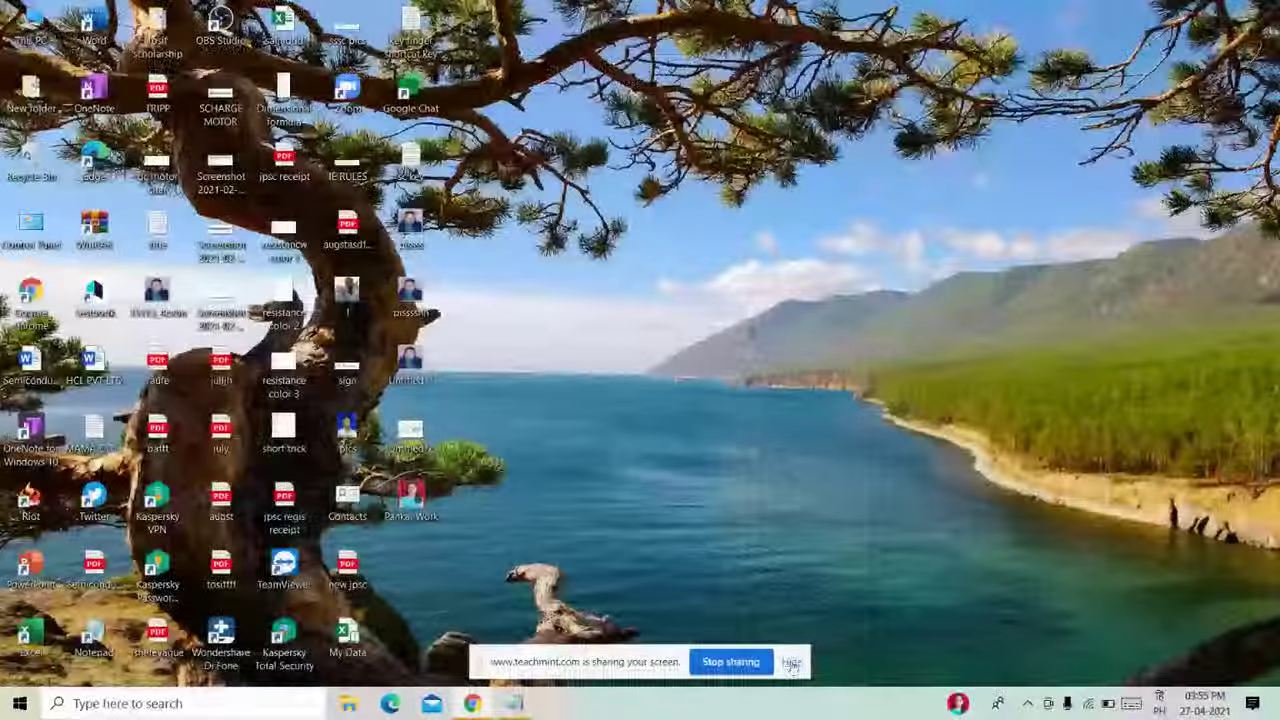Select the july PDF file
Screen dimensions: 1280x720
point(221,435)
